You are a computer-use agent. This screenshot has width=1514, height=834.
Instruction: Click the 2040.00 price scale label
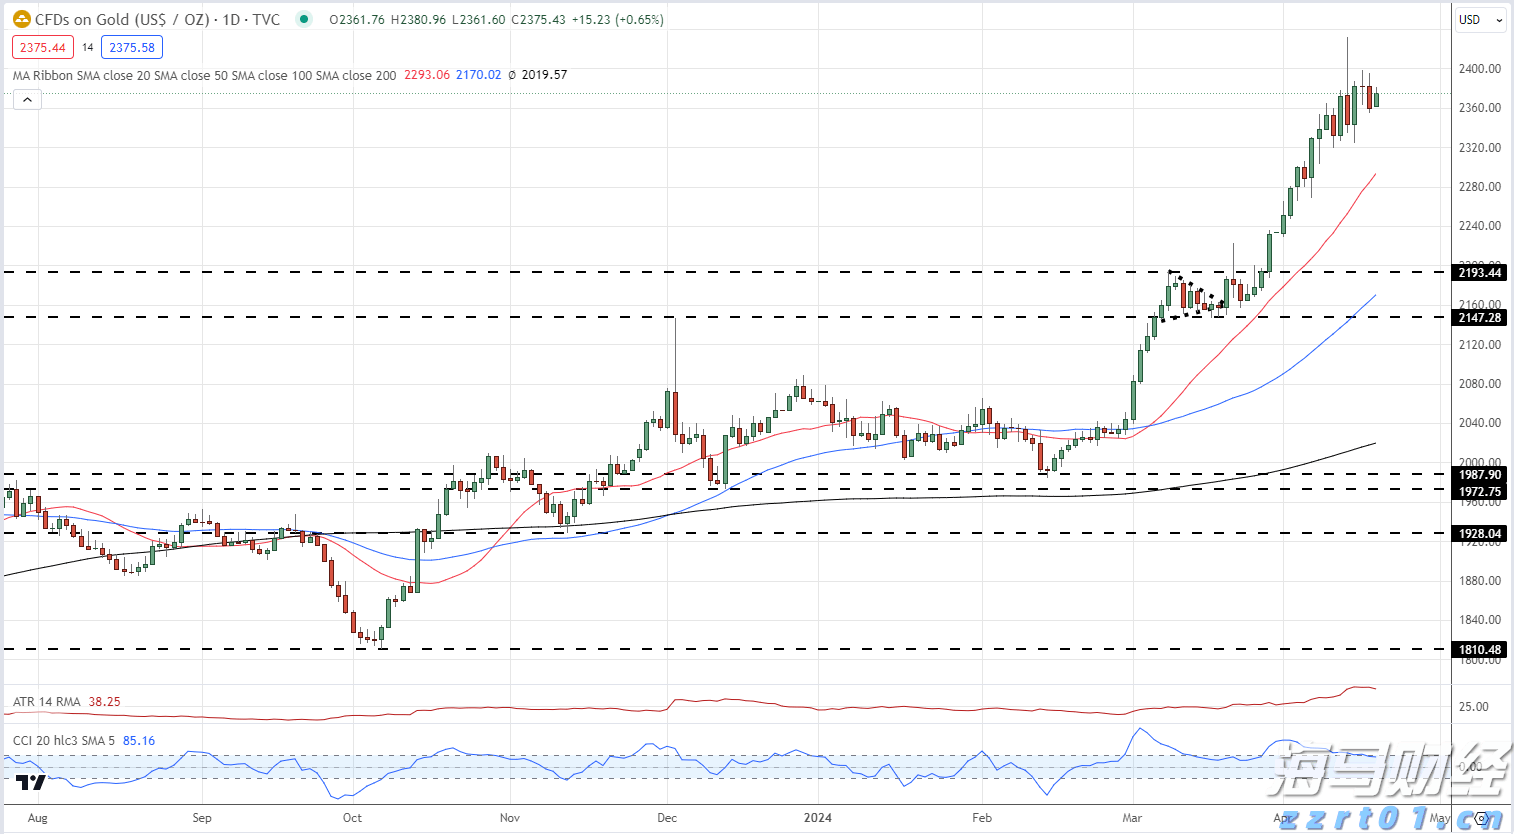1480,423
